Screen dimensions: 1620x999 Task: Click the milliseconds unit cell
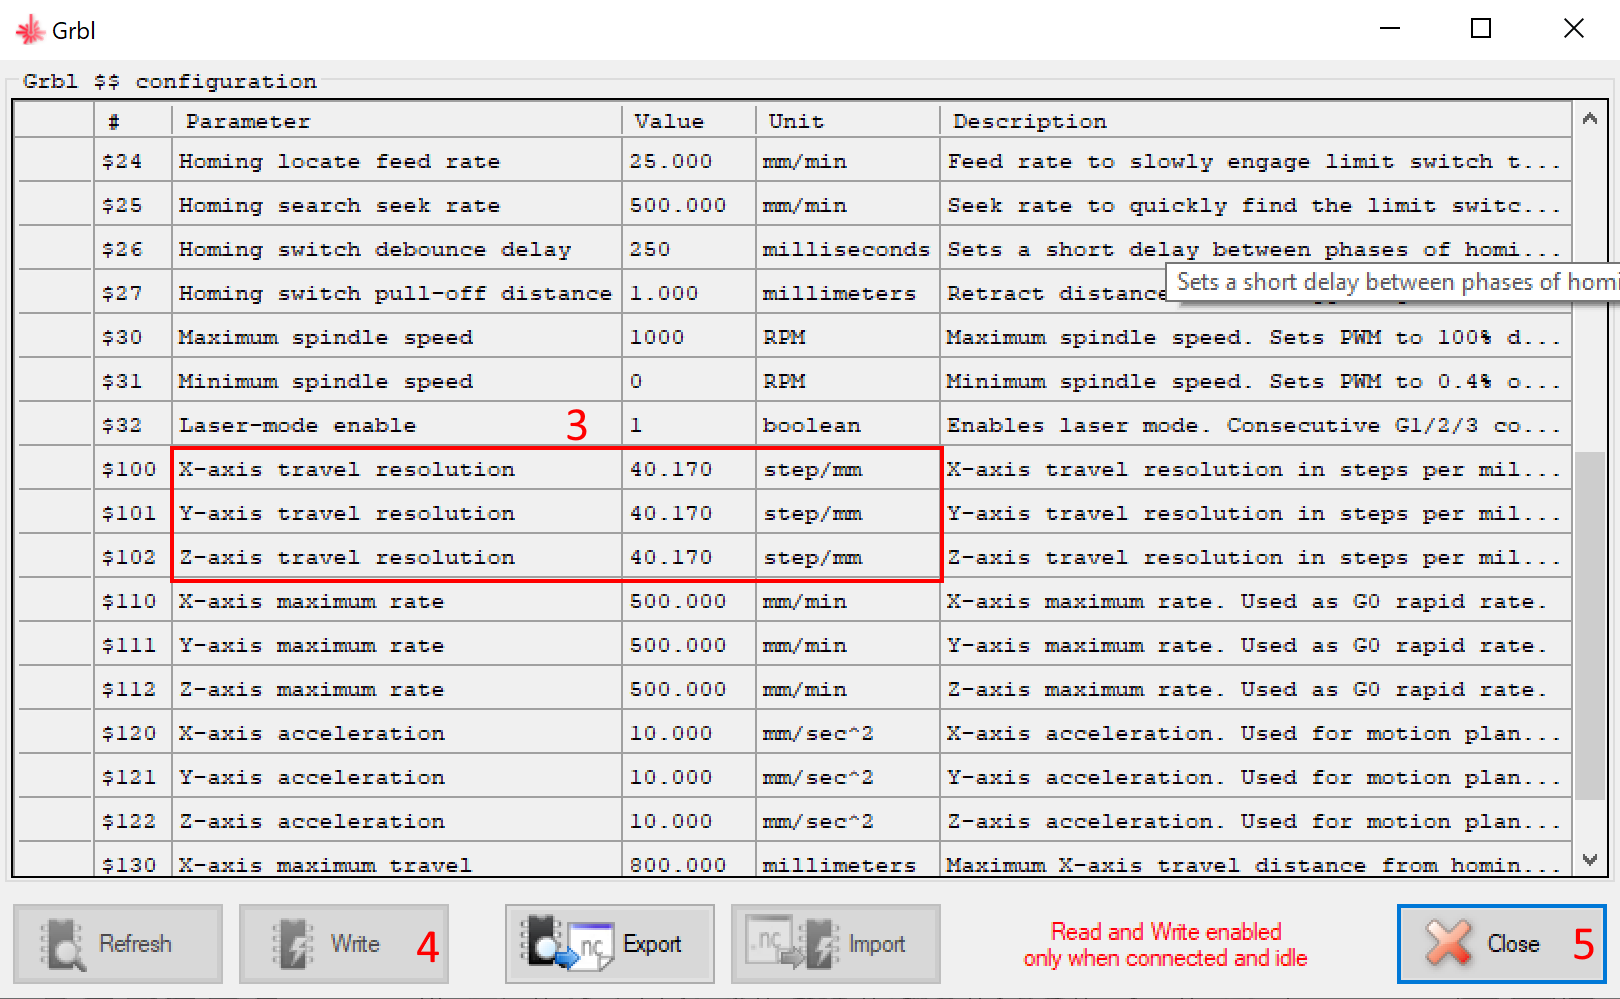tap(848, 249)
